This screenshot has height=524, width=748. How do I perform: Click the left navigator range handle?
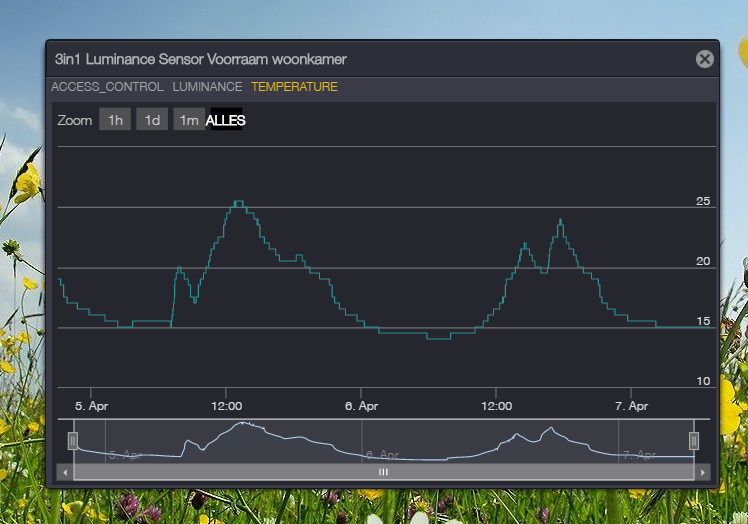72,441
